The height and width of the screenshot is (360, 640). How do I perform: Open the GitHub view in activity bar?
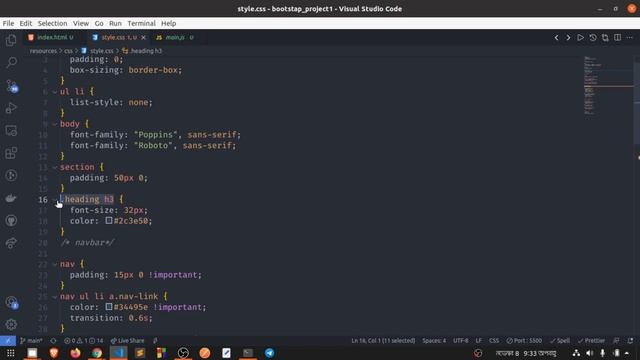(x=11, y=221)
